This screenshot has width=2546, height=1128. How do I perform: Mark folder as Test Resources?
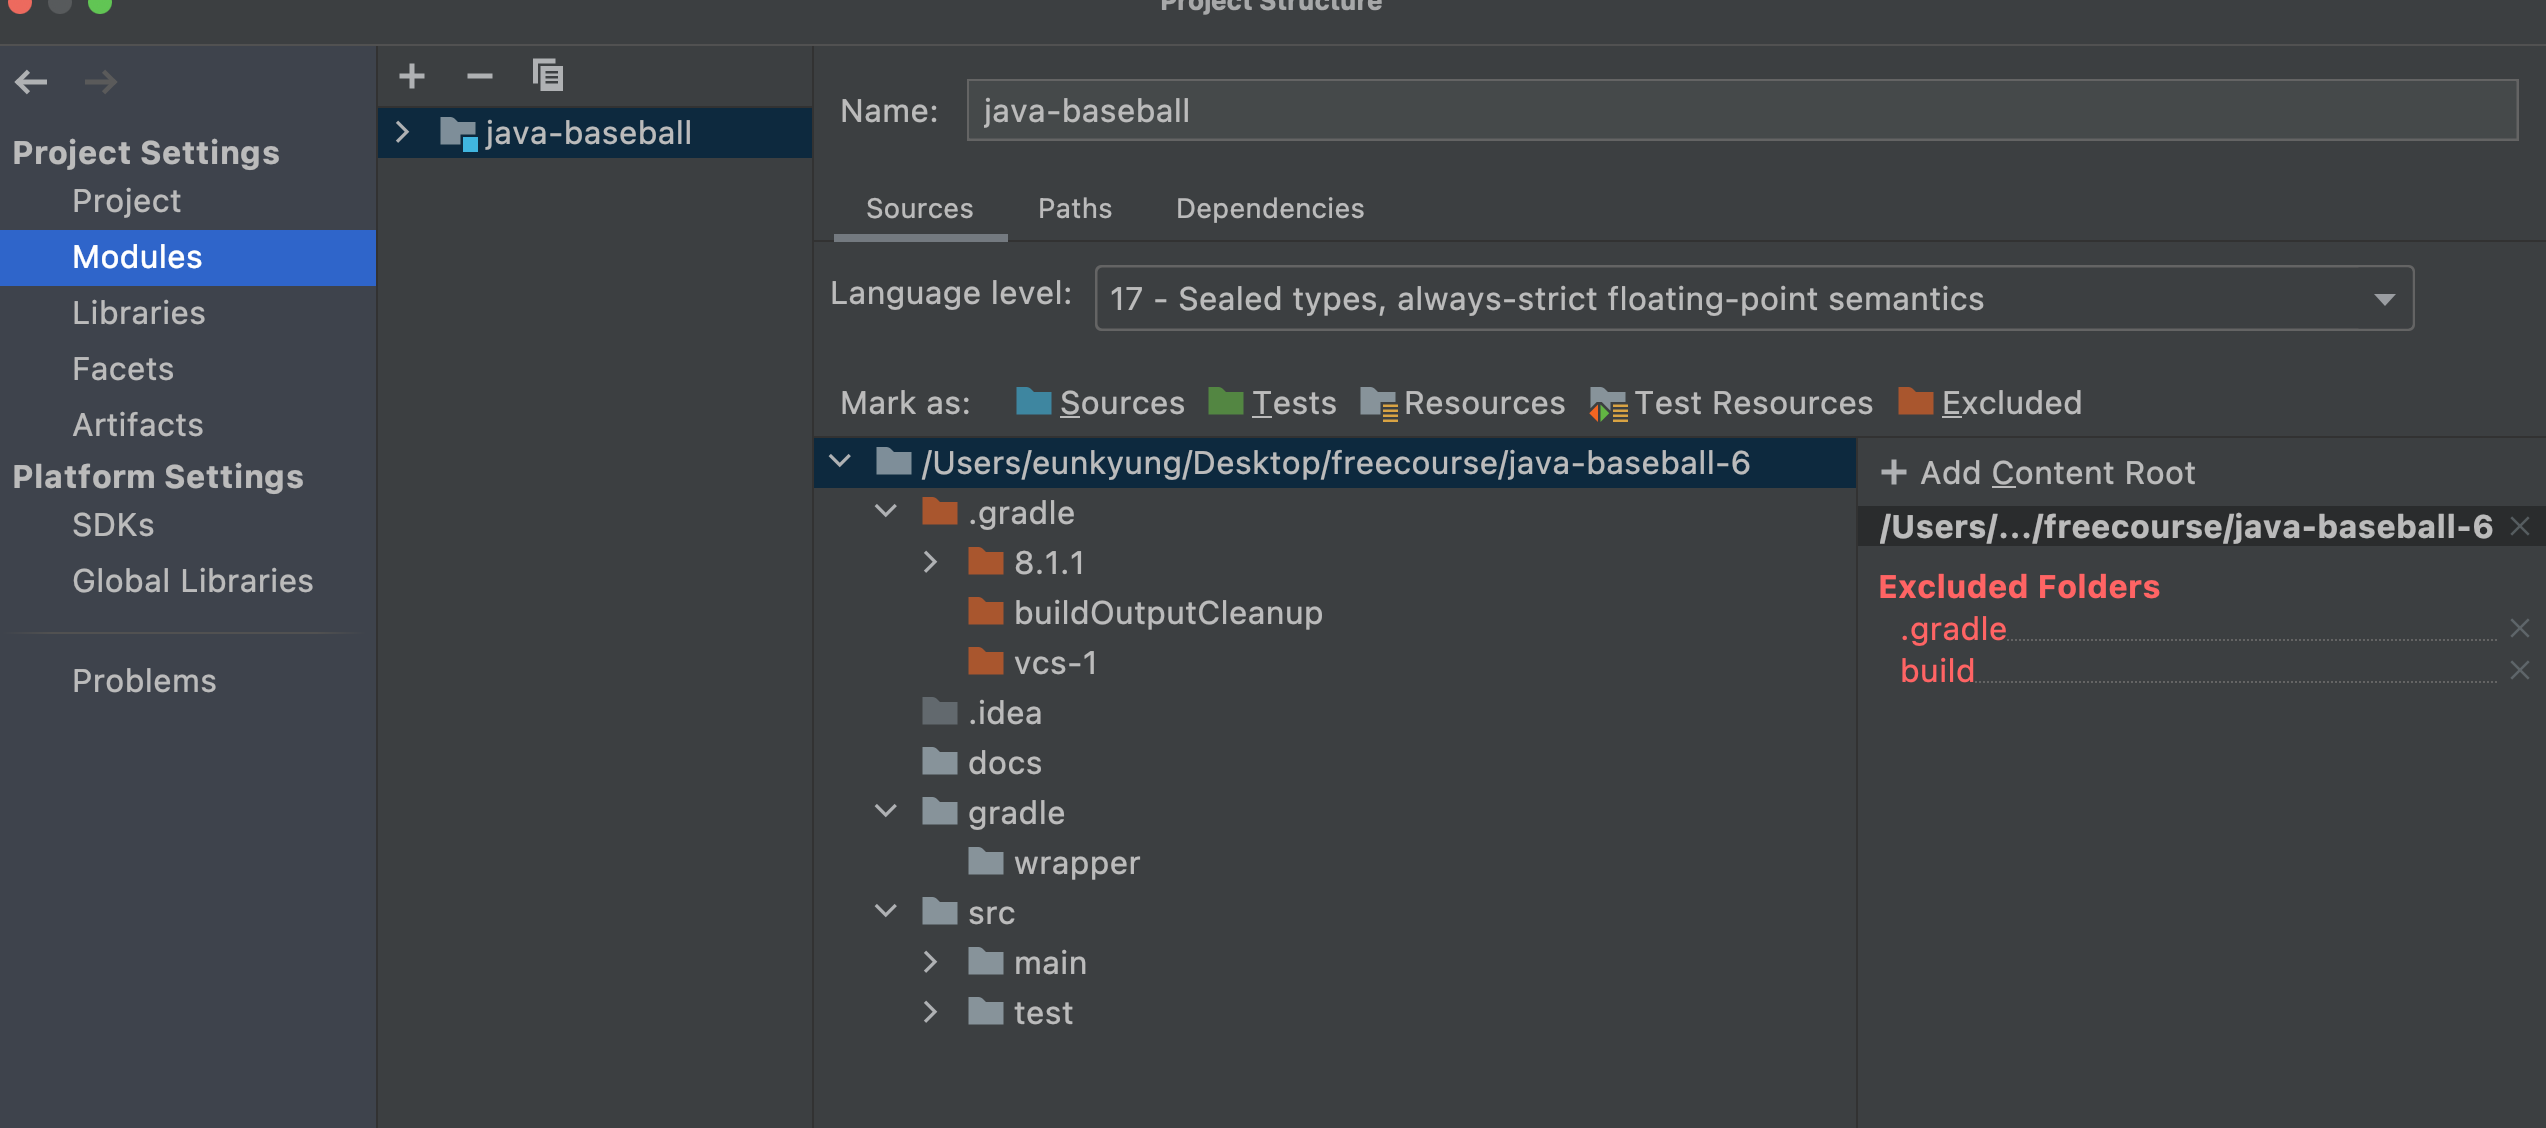(1732, 403)
